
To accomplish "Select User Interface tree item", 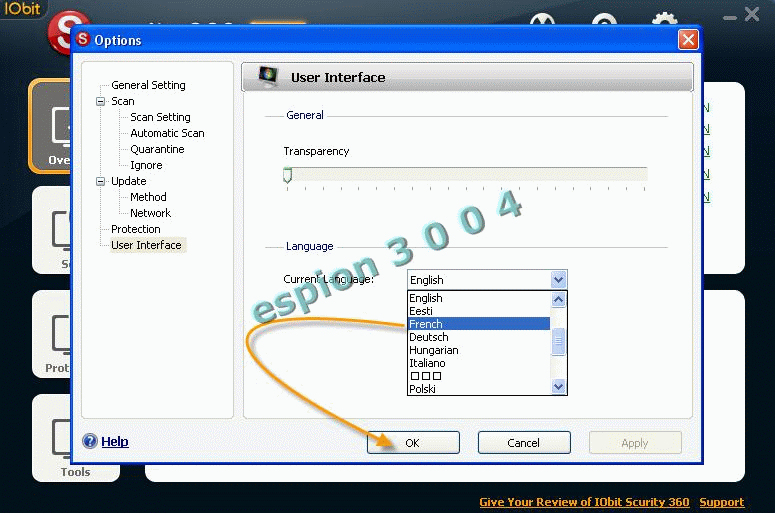I will pos(146,245).
